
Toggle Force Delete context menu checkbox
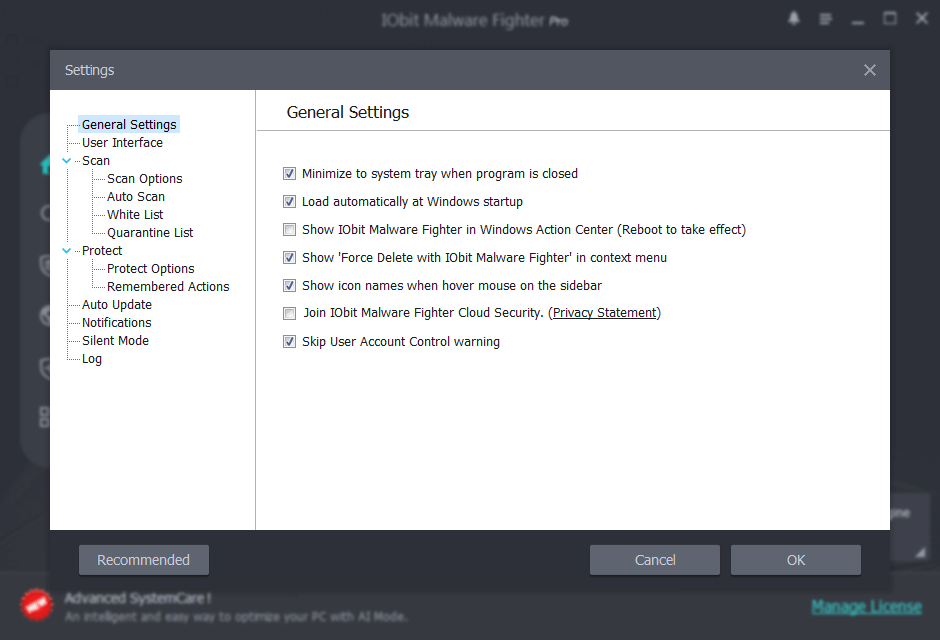(x=290, y=258)
